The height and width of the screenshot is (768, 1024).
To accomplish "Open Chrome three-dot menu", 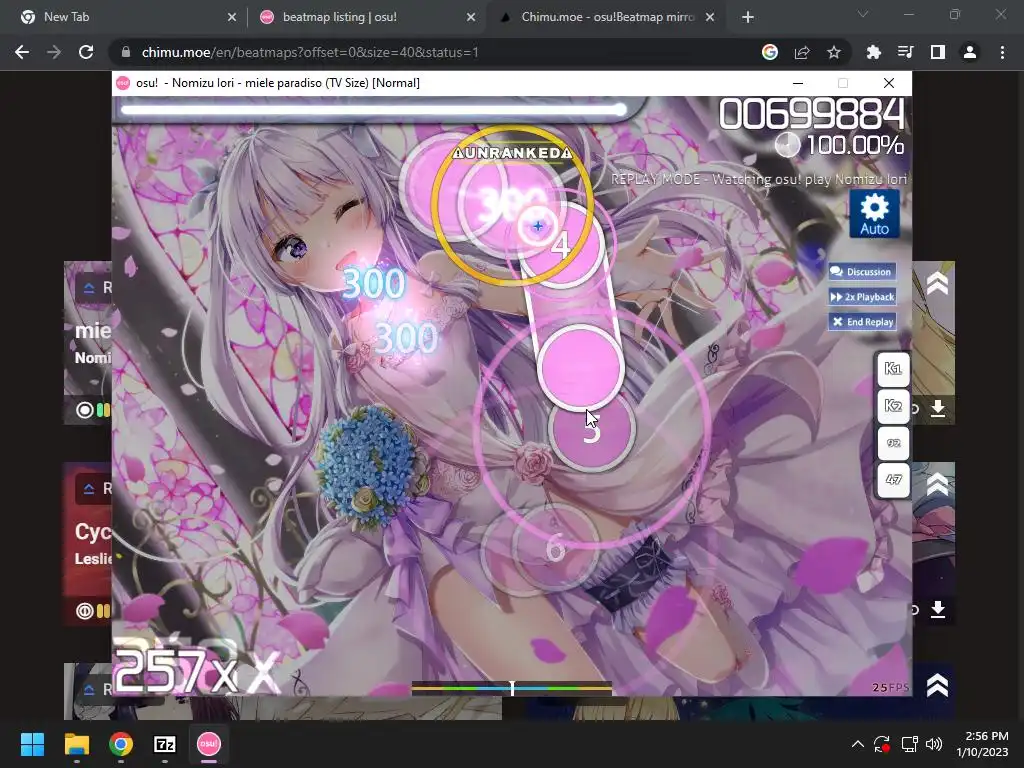I will tap(1002, 52).
